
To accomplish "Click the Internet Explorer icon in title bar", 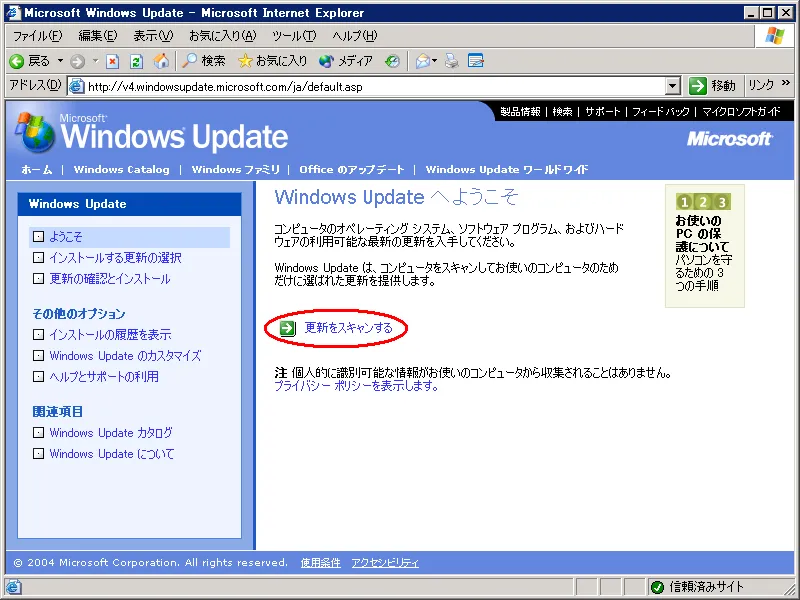I will tap(13, 12).
